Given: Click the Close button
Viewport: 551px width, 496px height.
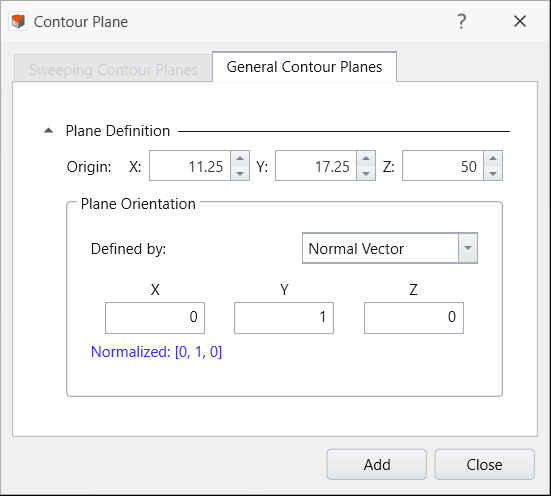Looking at the screenshot, I should click(x=485, y=464).
